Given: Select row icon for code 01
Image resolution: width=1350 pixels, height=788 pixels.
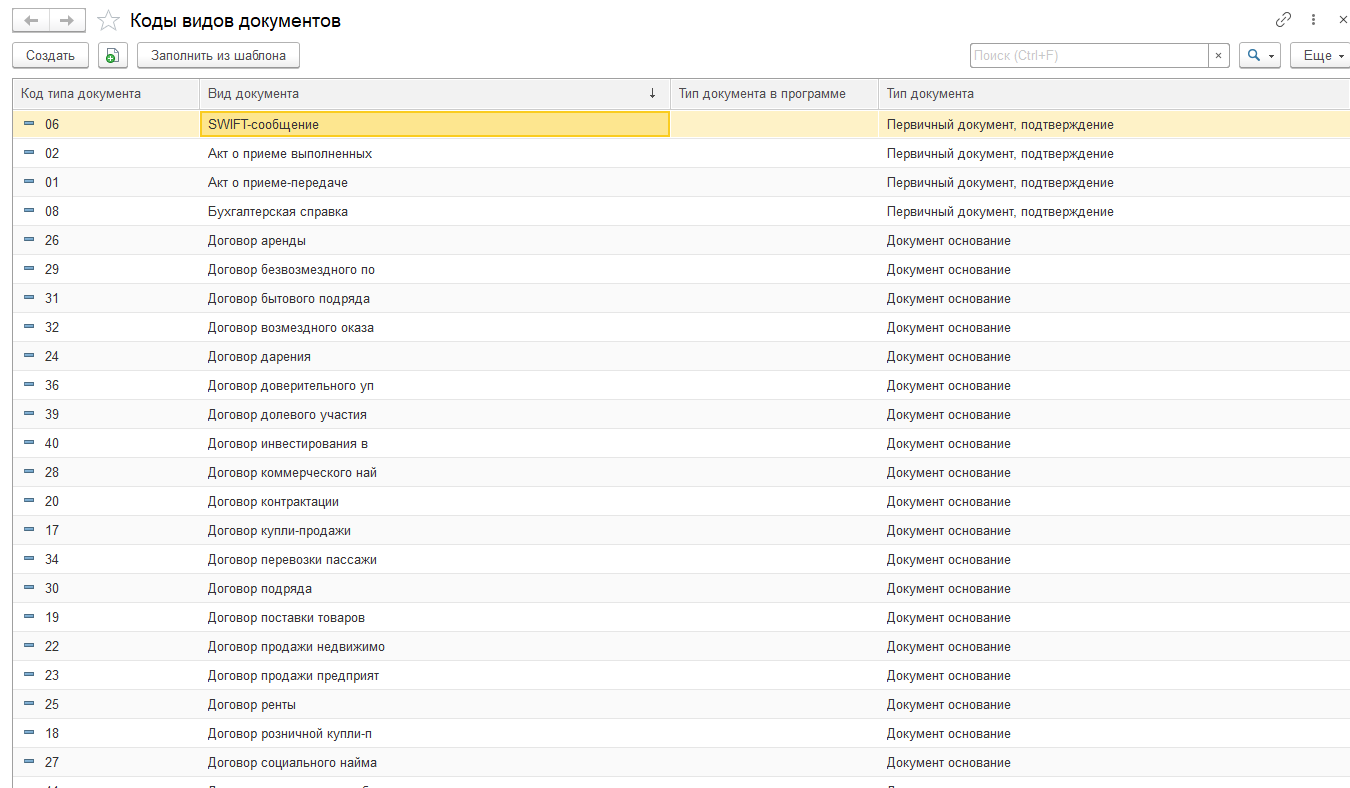Looking at the screenshot, I should coord(28,182).
